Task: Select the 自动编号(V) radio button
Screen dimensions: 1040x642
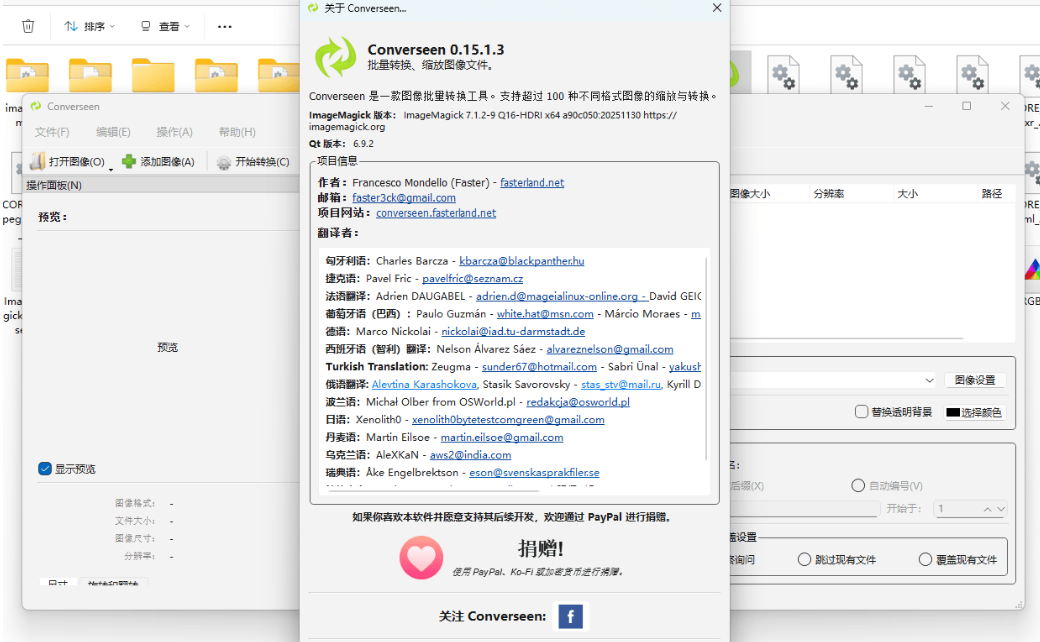Action: point(858,485)
